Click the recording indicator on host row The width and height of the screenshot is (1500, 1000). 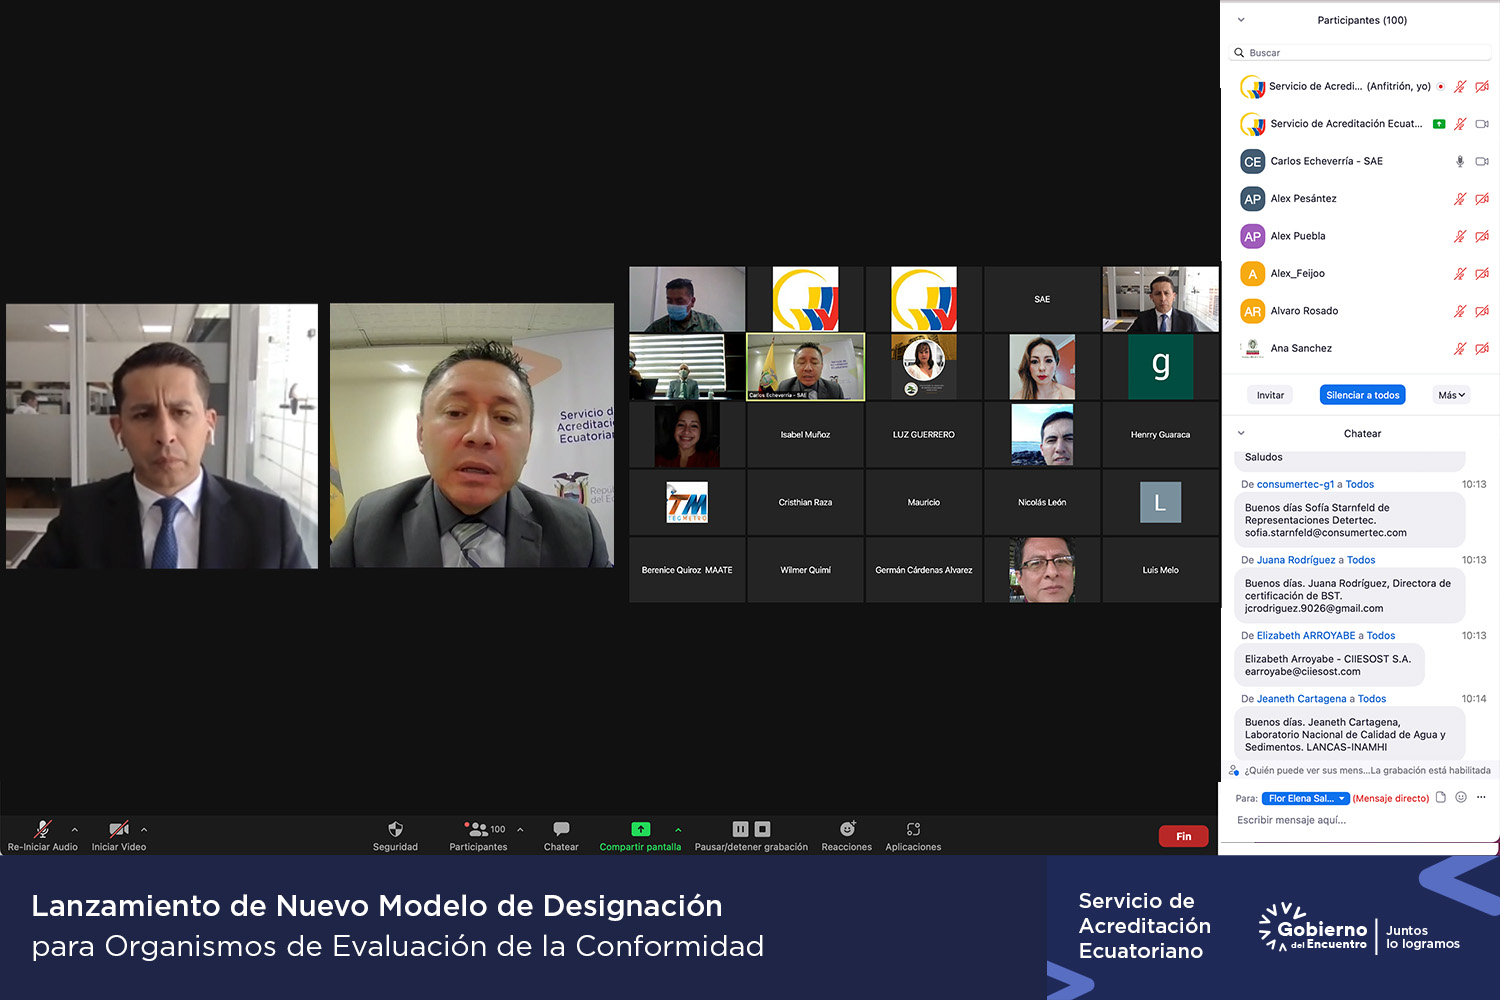(x=1441, y=86)
